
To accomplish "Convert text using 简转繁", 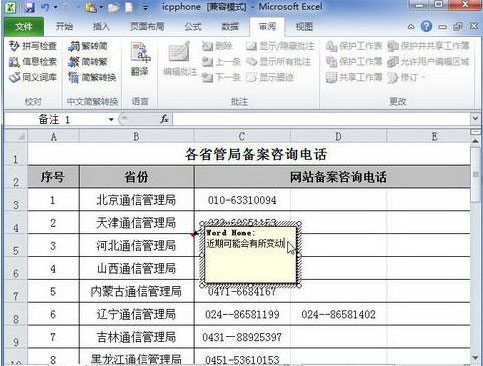I will pos(88,62).
